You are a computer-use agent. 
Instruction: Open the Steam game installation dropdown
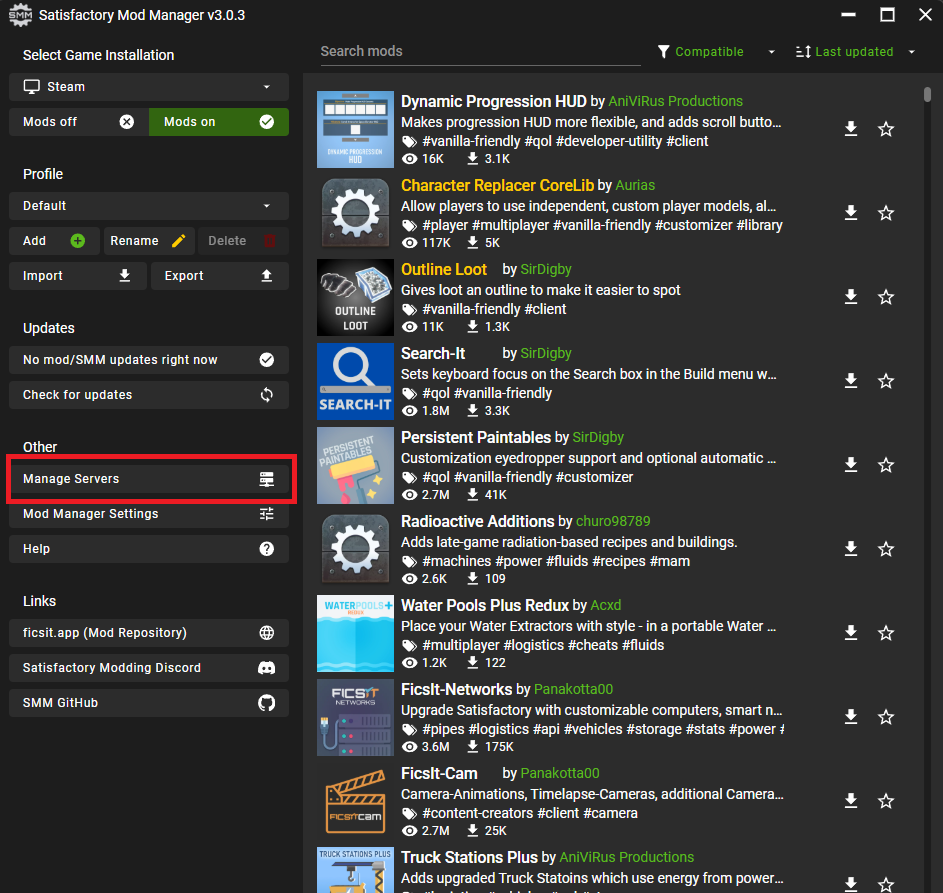pos(149,87)
